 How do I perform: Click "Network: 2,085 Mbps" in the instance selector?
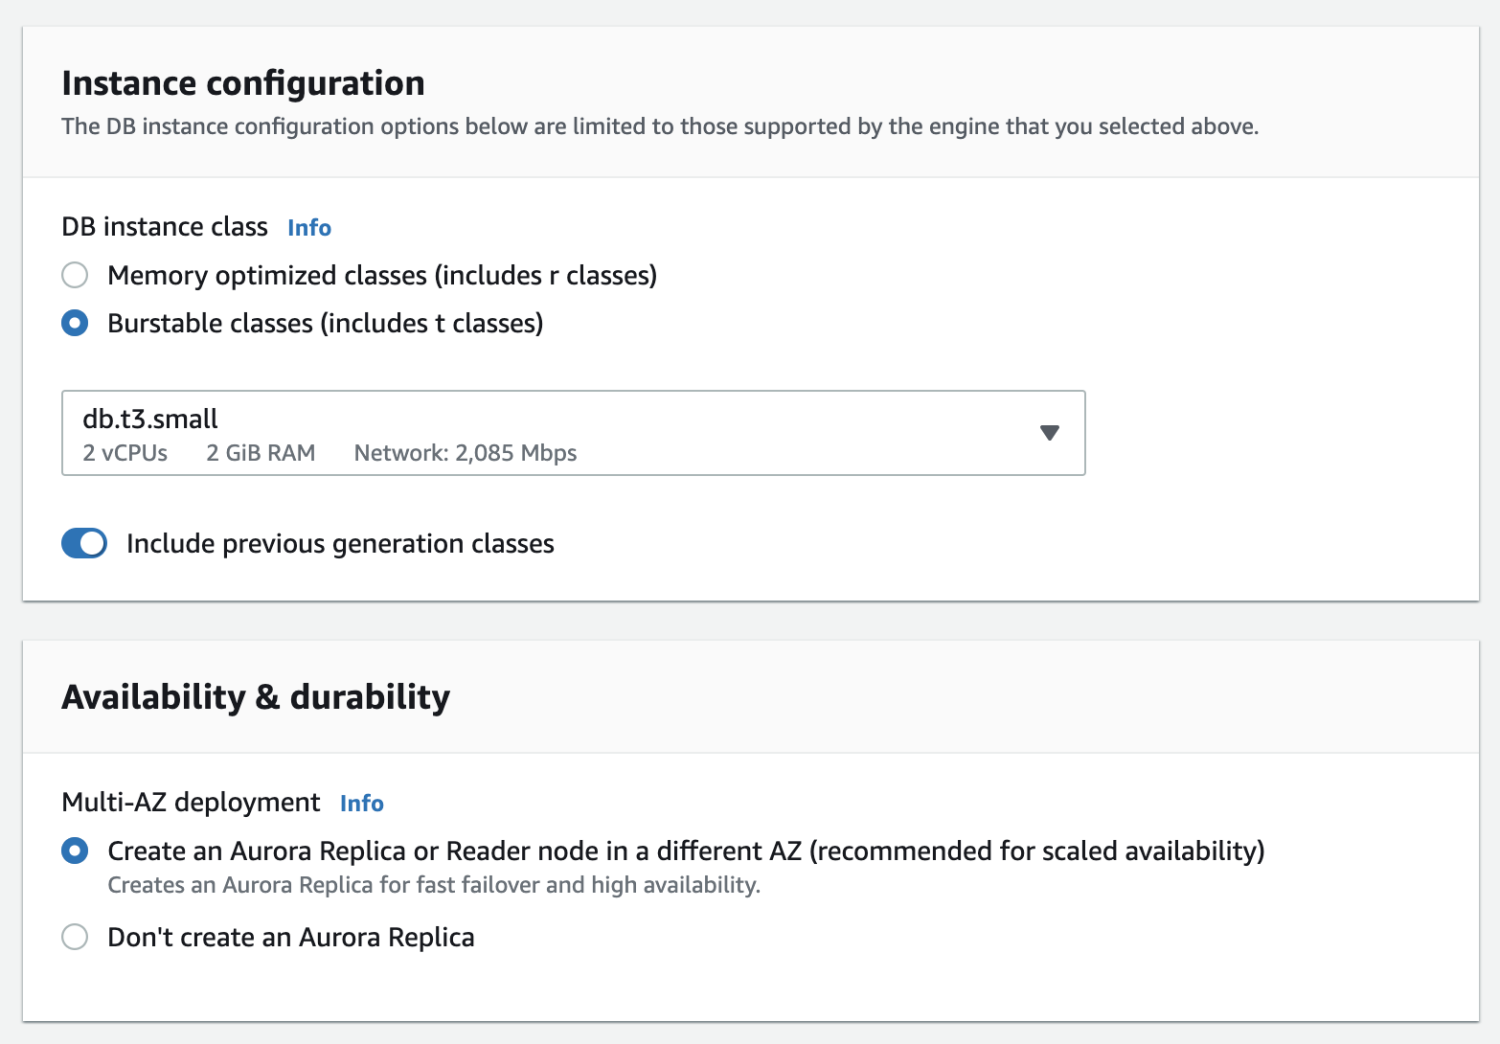(465, 453)
